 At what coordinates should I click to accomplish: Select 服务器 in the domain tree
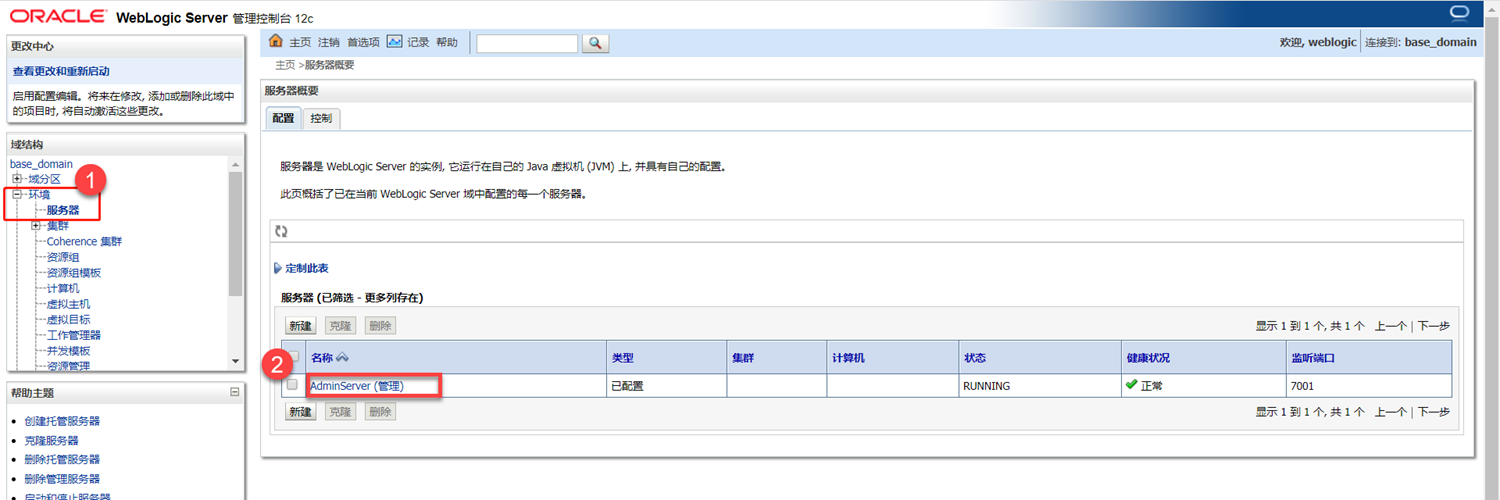tap(63, 210)
